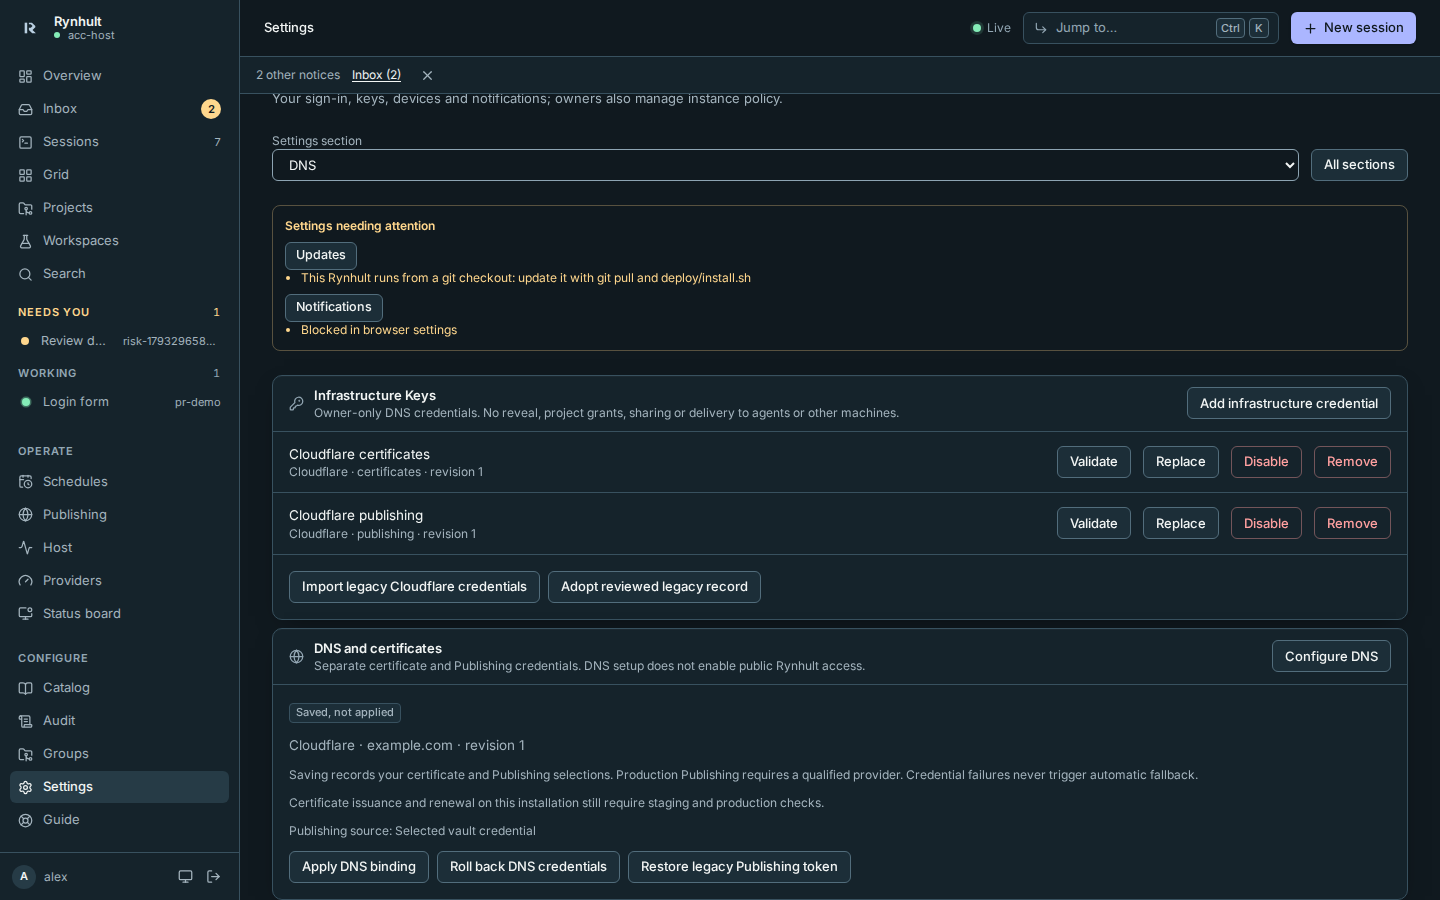This screenshot has height=900, width=1440.
Task: Validate Cloudflare publishing credential
Action: coord(1094,523)
